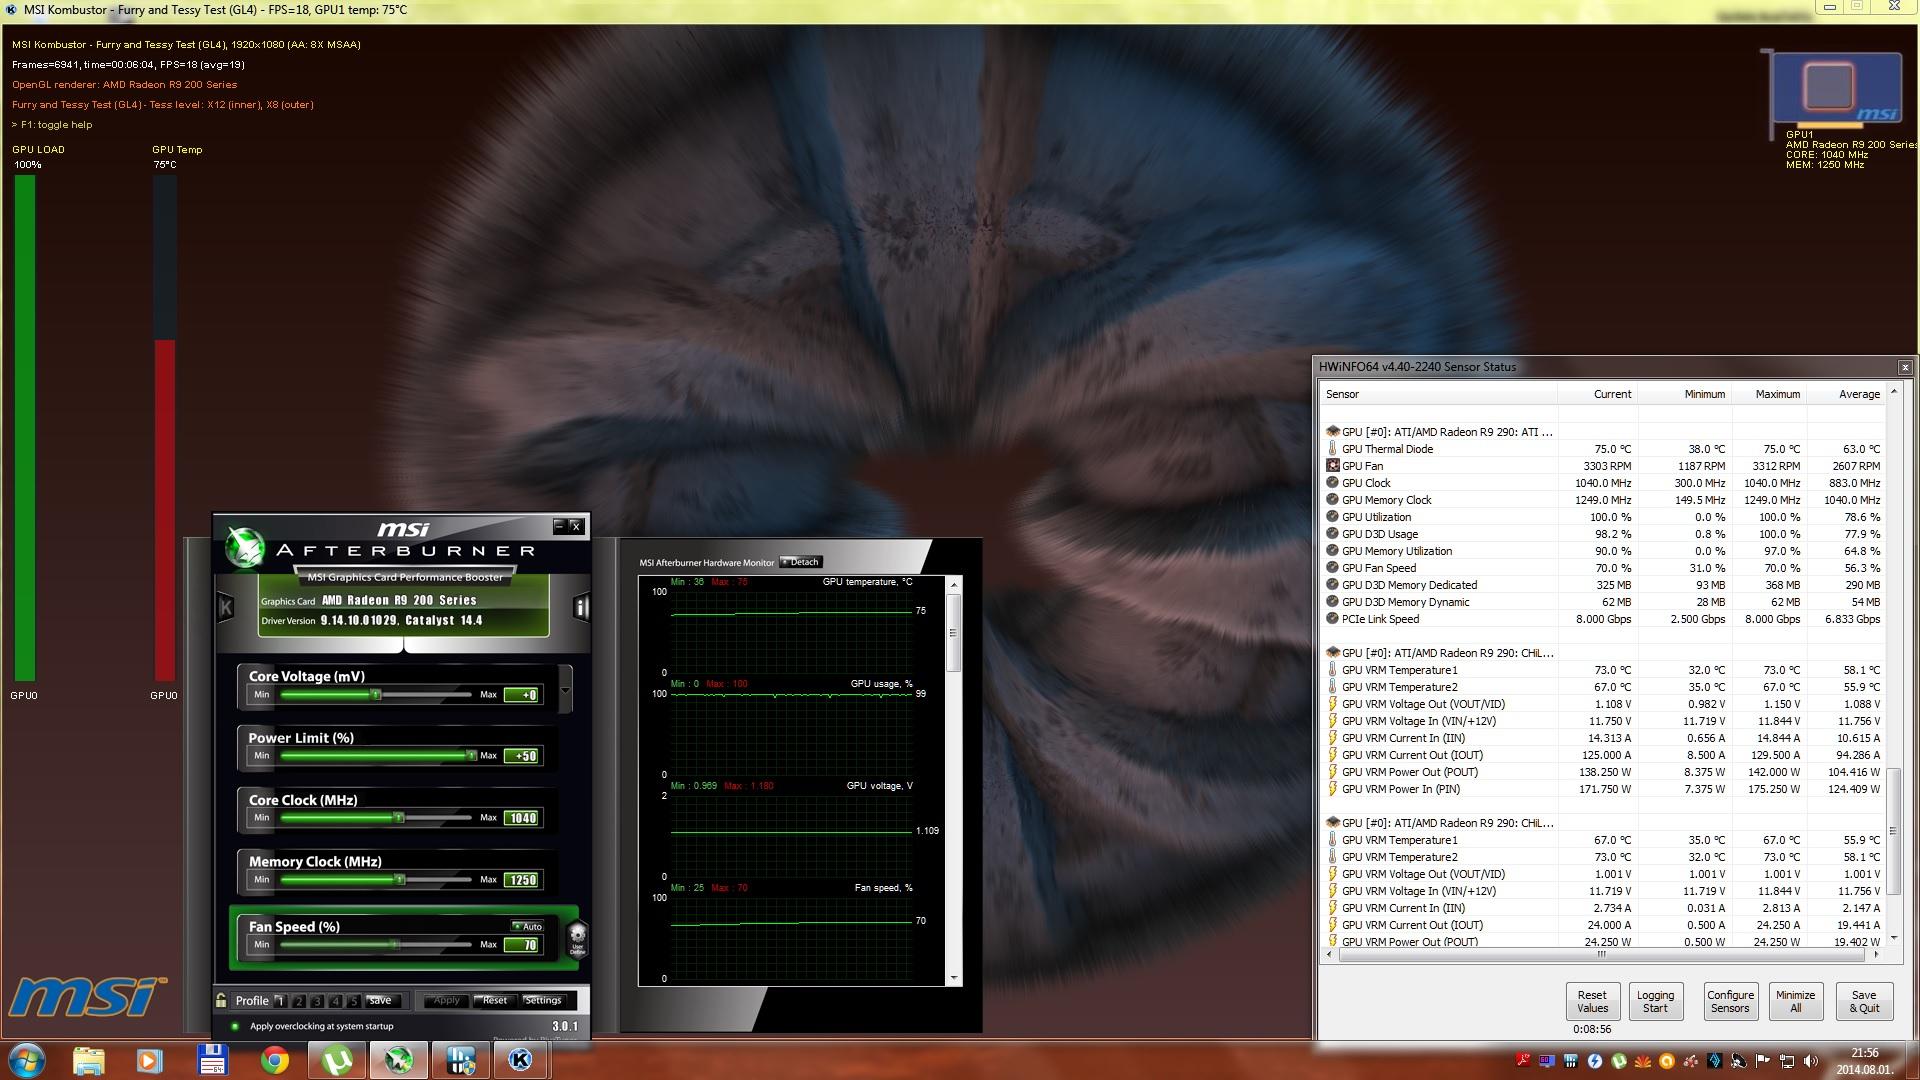Click the GPU Thermal Diode thermometer icon
The width and height of the screenshot is (1920, 1080).
coord(1332,449)
